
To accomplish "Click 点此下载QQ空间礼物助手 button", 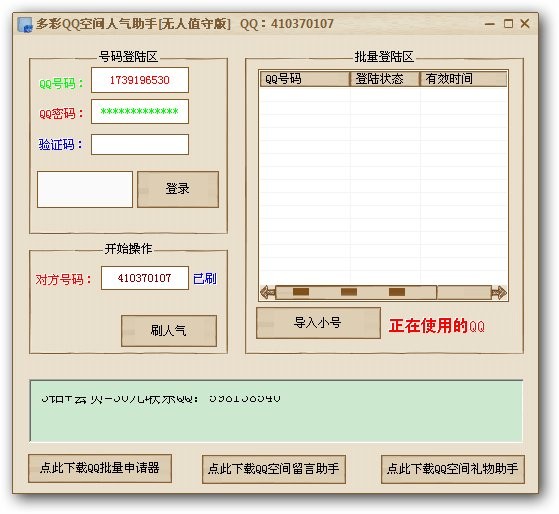I will [x=453, y=469].
